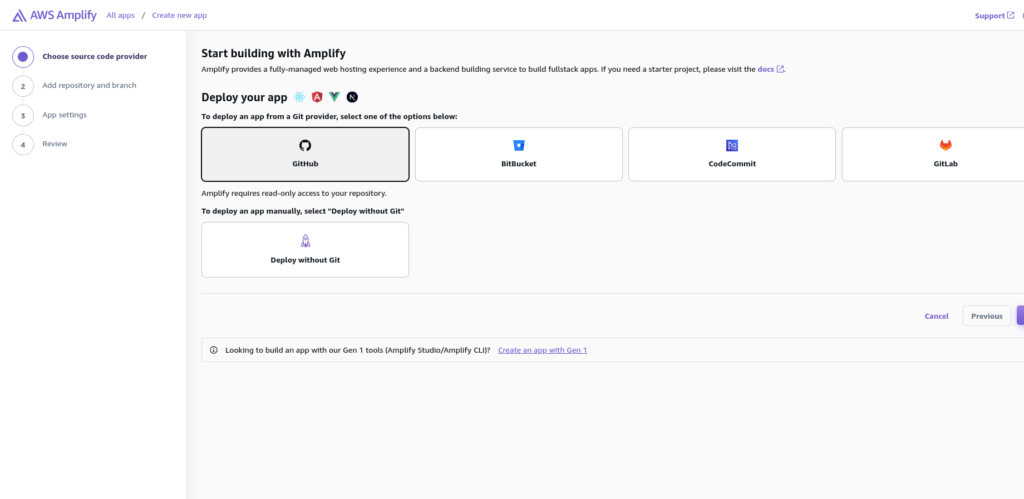This screenshot has width=1024, height=499.
Task: Click the AWS Amplify logo icon
Action: point(19,15)
